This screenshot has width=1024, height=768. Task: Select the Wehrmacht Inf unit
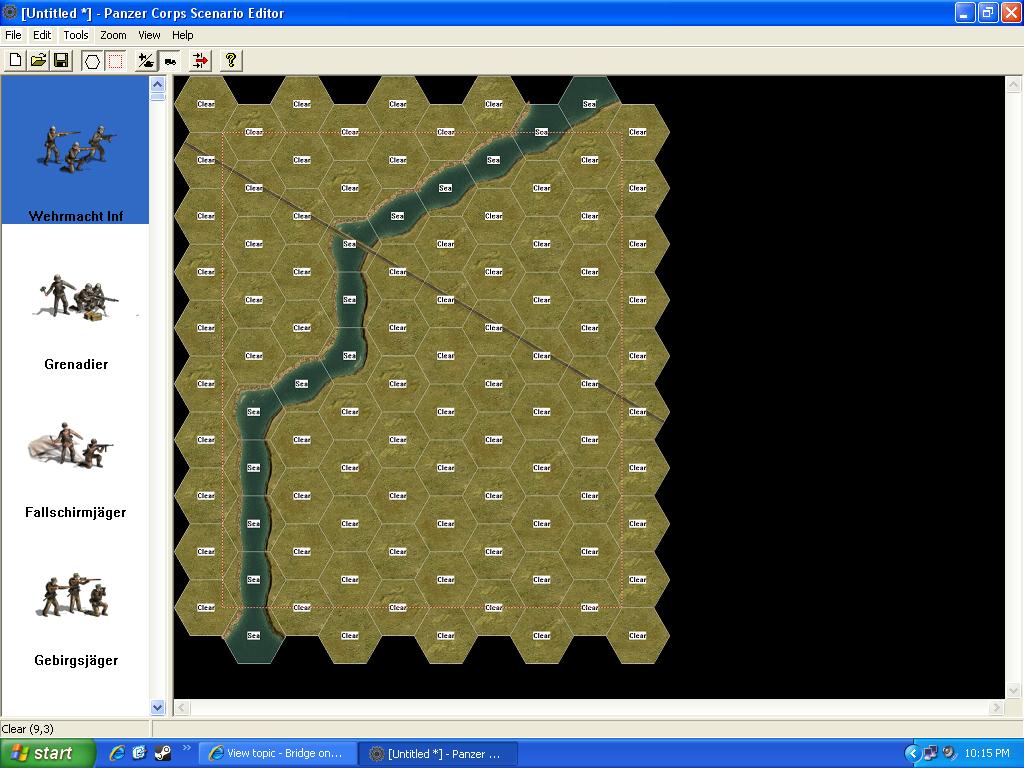coord(75,150)
